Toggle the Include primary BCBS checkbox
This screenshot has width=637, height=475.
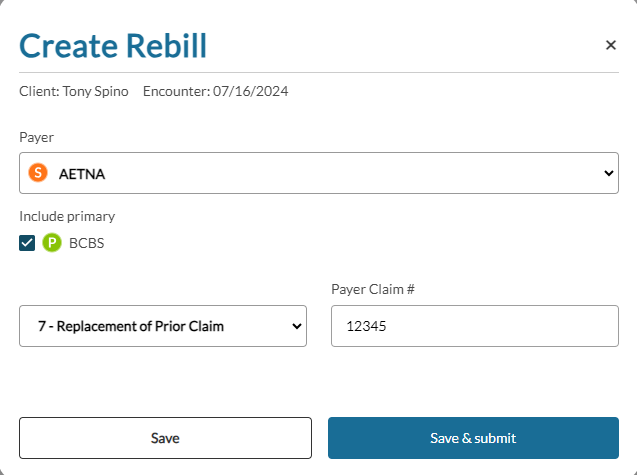click(28, 242)
